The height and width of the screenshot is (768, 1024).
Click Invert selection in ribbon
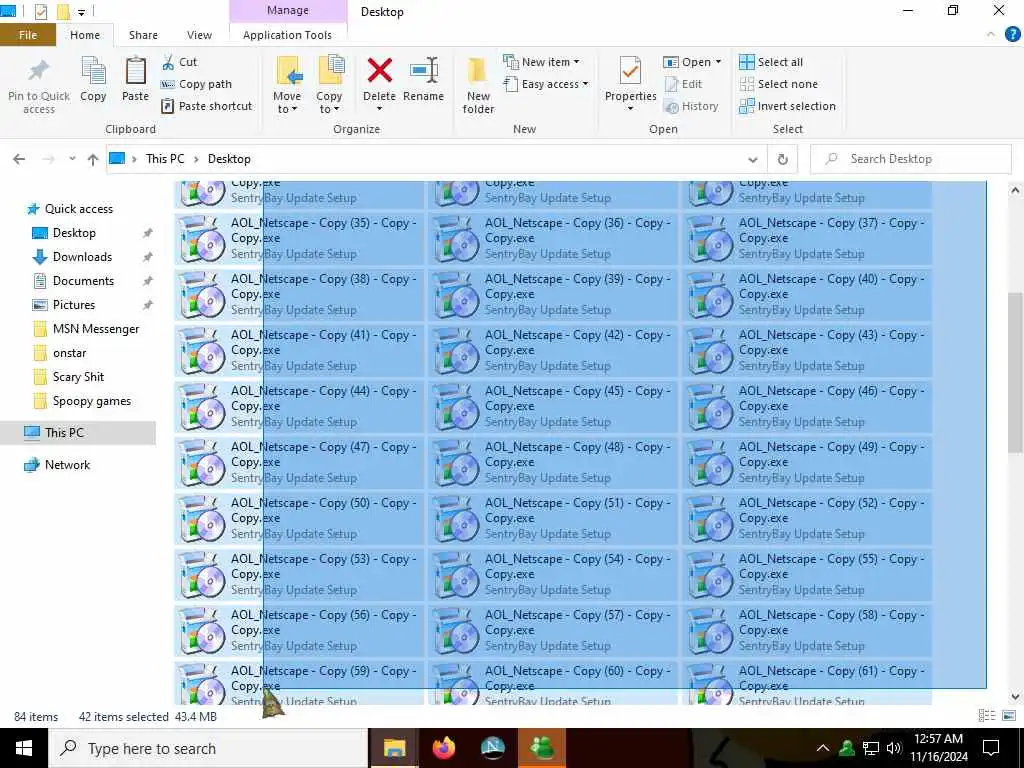pyautogui.click(x=788, y=106)
